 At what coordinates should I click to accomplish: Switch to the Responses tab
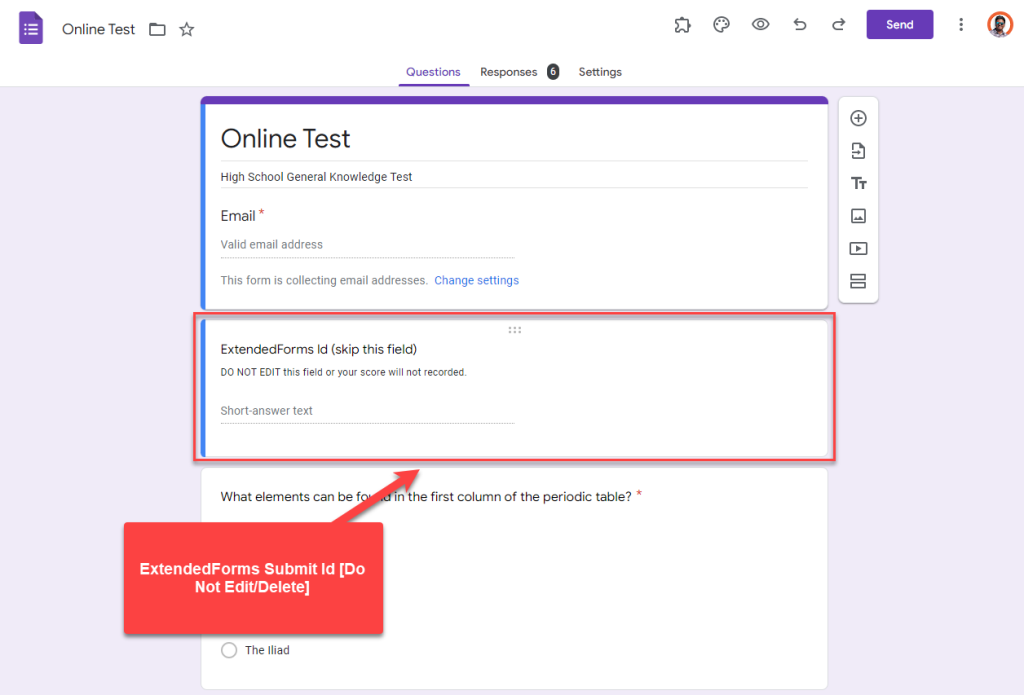[511, 72]
